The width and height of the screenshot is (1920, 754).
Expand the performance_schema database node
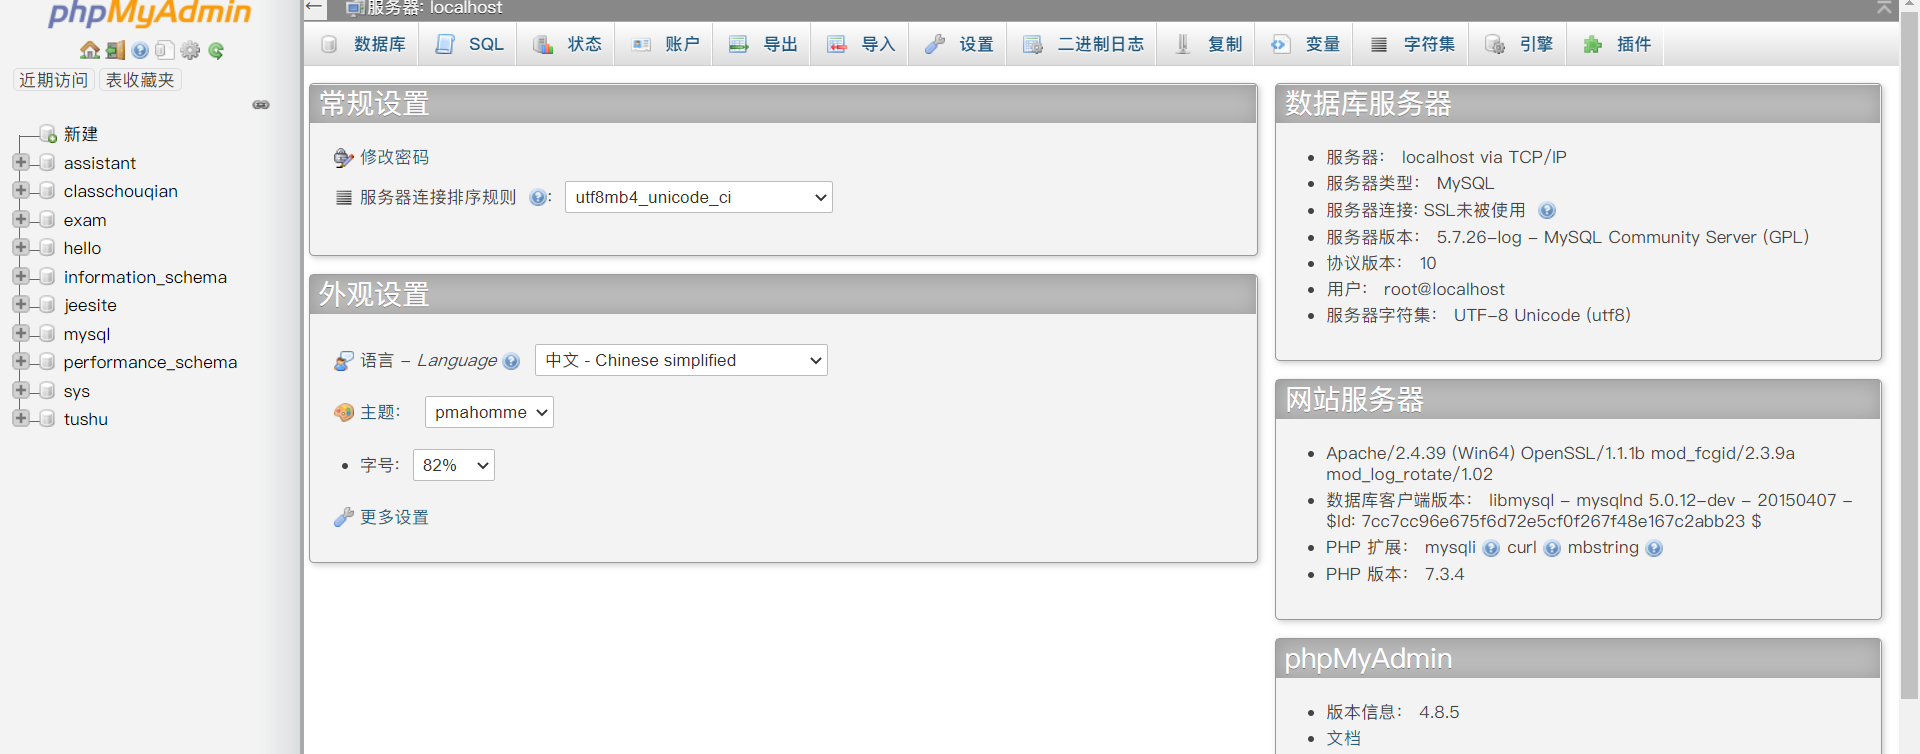20,361
